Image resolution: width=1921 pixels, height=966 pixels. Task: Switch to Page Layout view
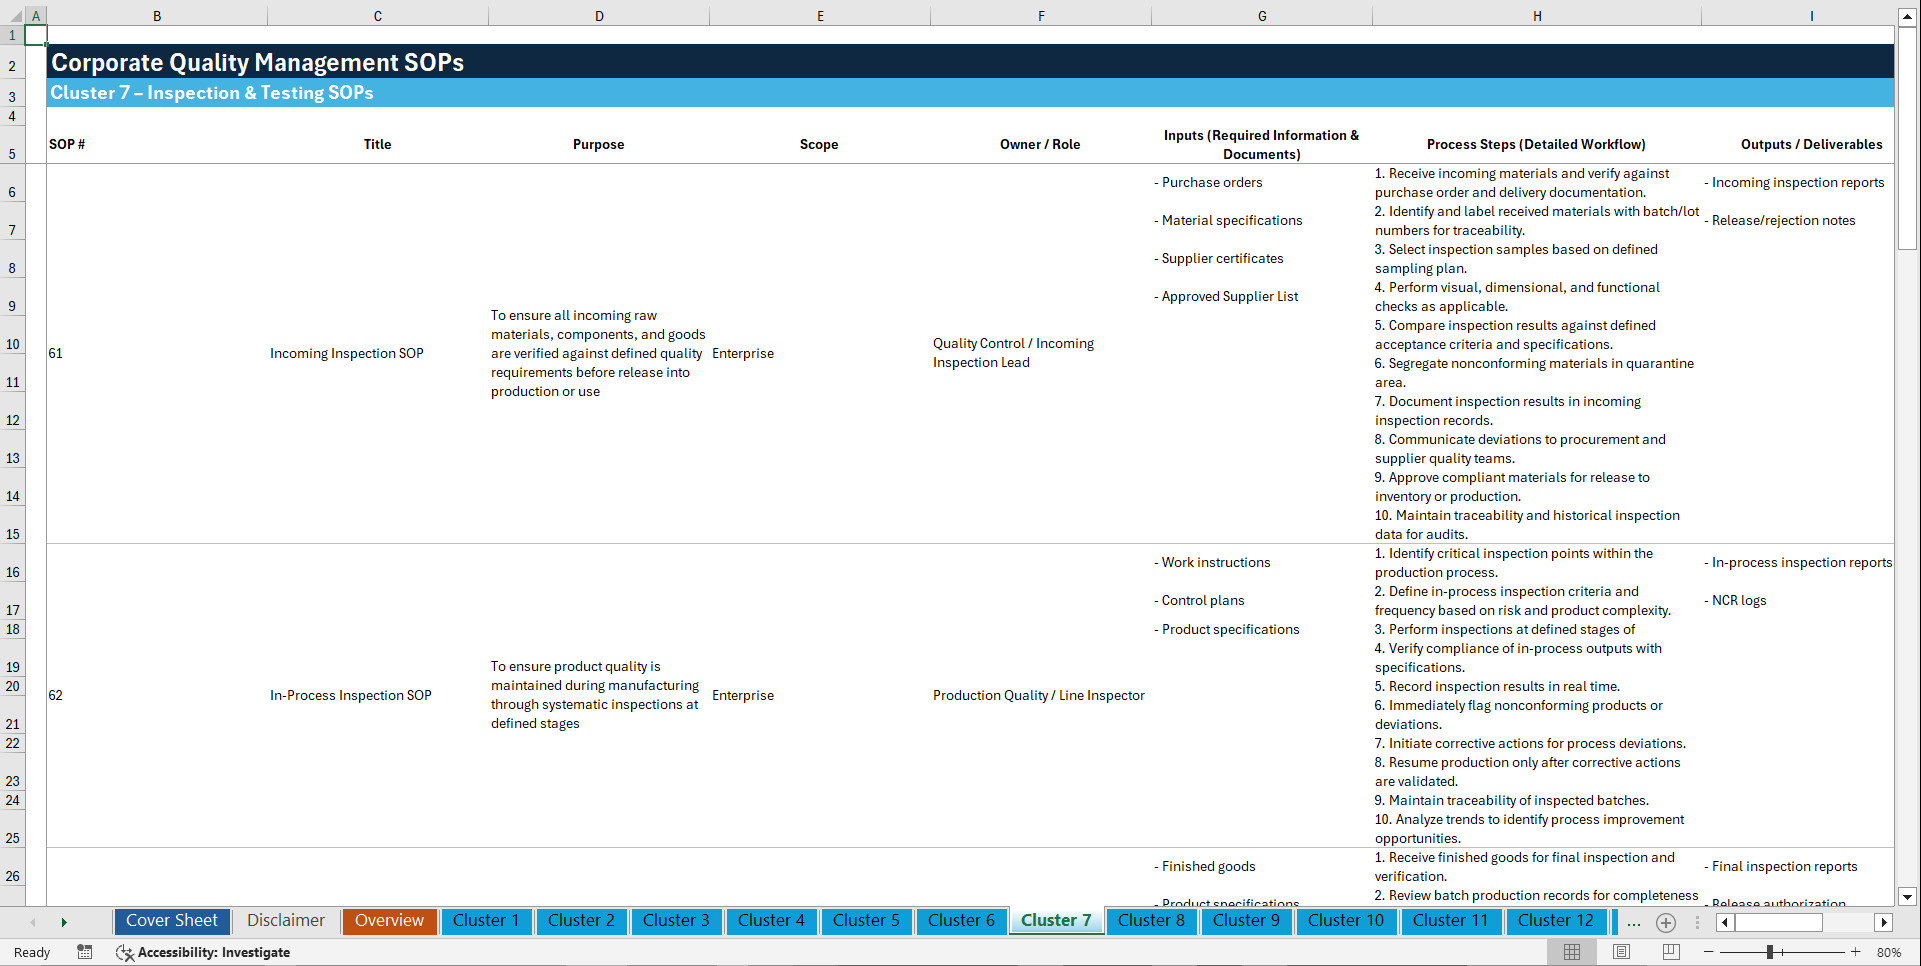[x=1621, y=952]
